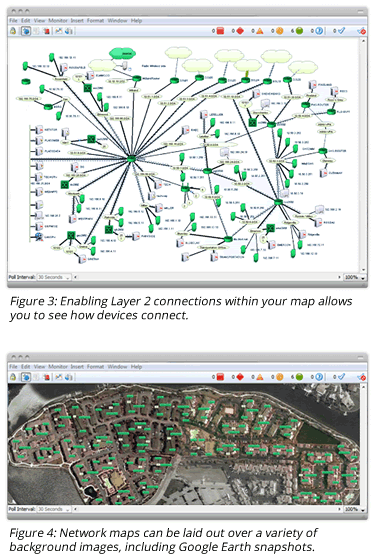Open View menu in bottom Google Earth window

[39, 366]
